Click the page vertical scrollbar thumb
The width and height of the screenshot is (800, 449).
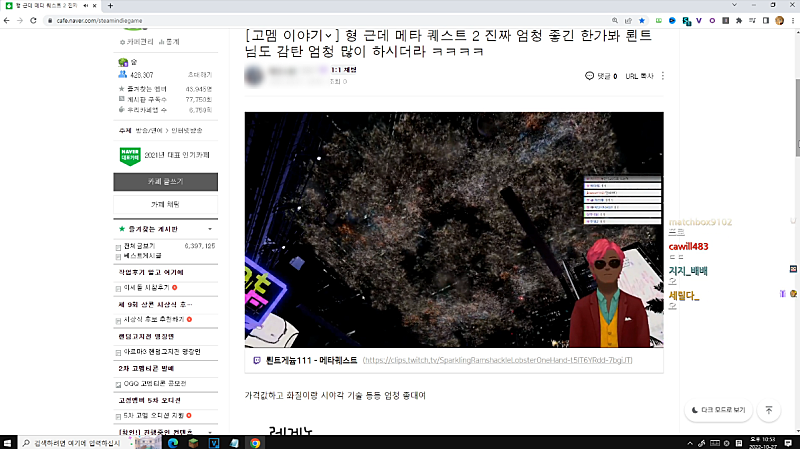coord(797,117)
